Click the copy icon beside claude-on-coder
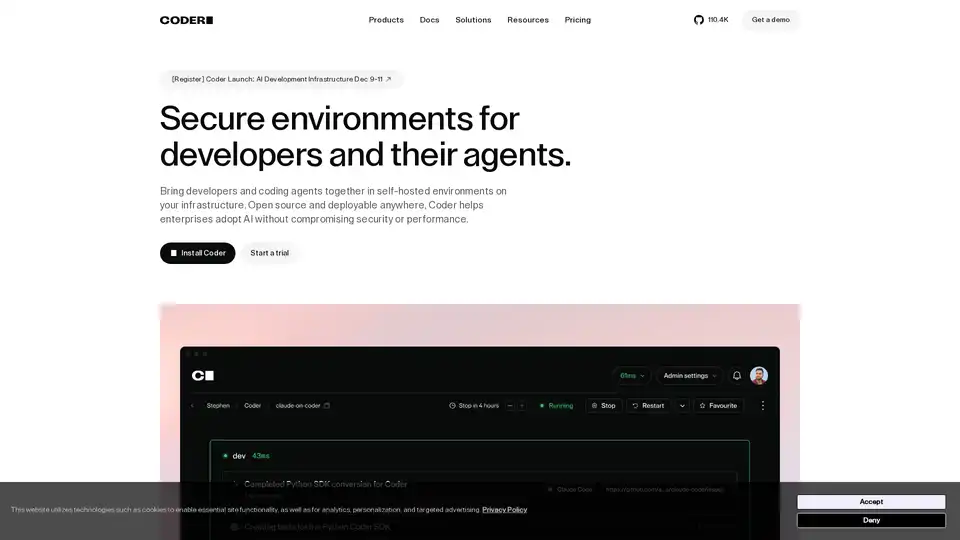 (x=327, y=406)
